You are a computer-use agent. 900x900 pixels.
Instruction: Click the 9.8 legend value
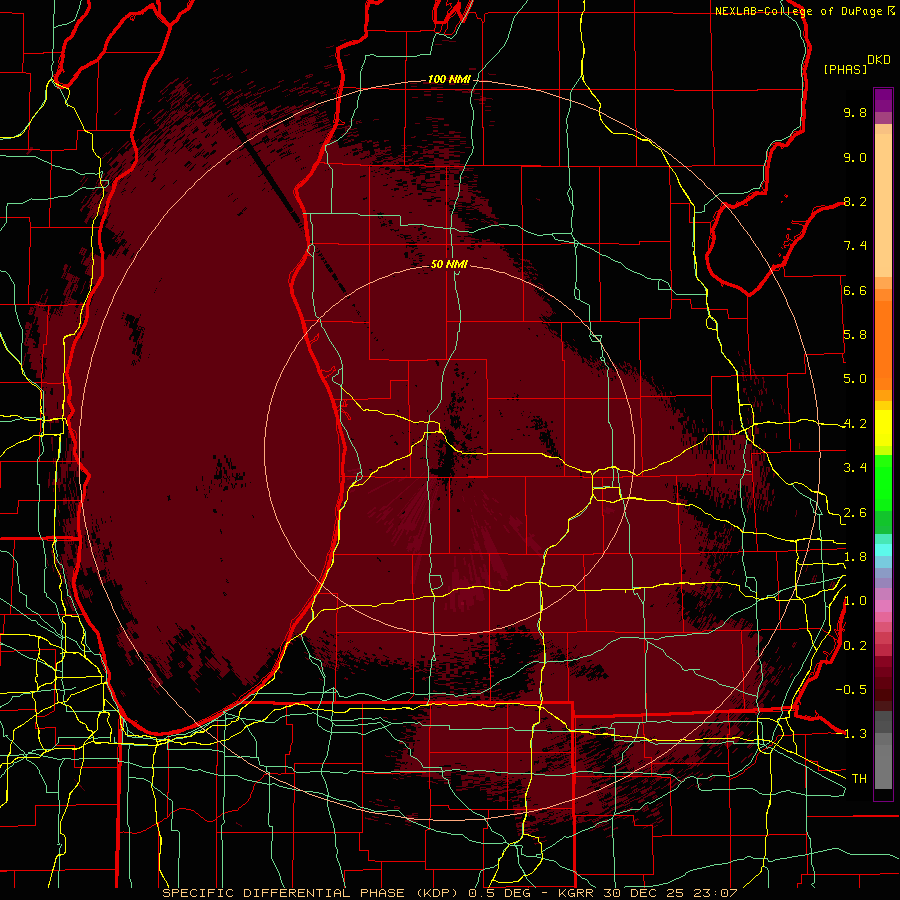(x=855, y=112)
